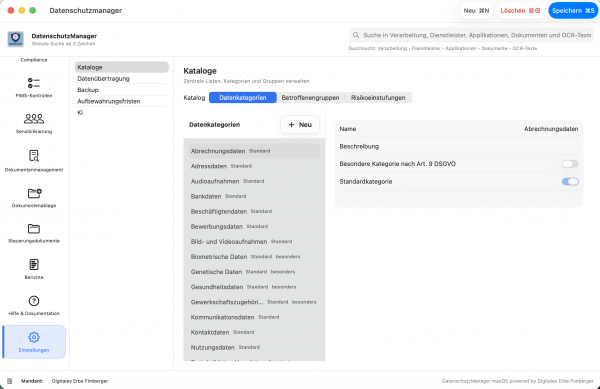Select KI in settings list
This screenshot has height=389, width=600.
[x=121, y=112]
